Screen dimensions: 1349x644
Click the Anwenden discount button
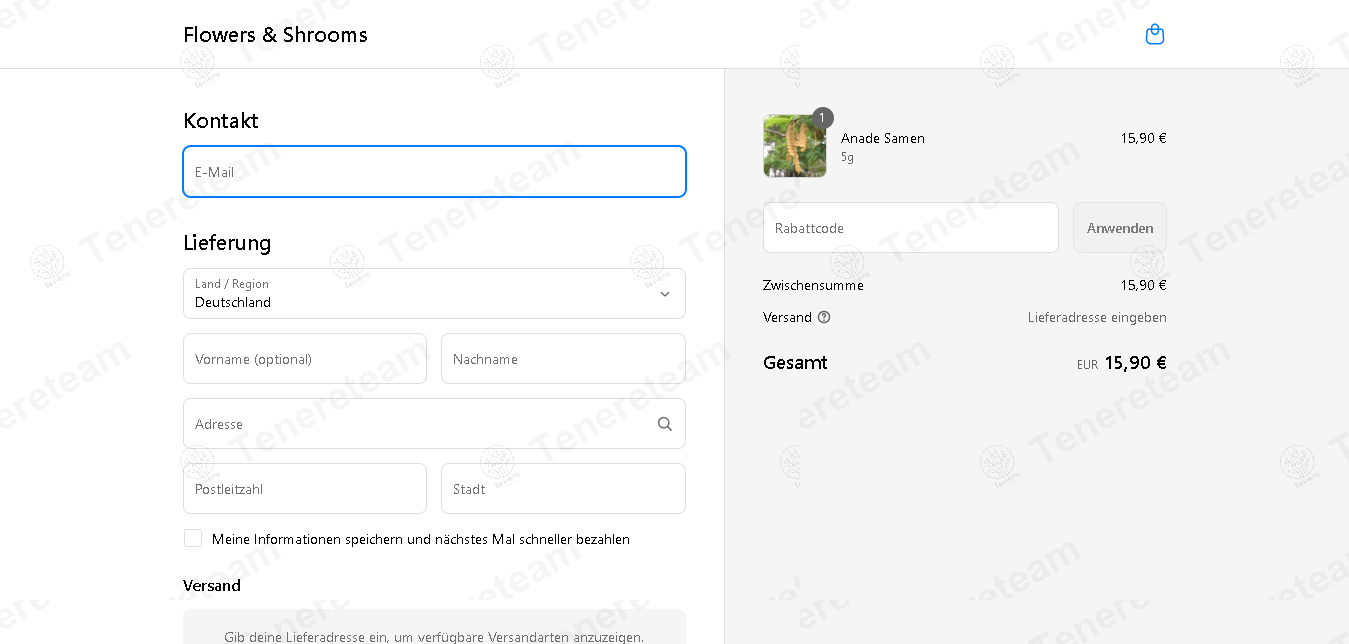click(1120, 228)
